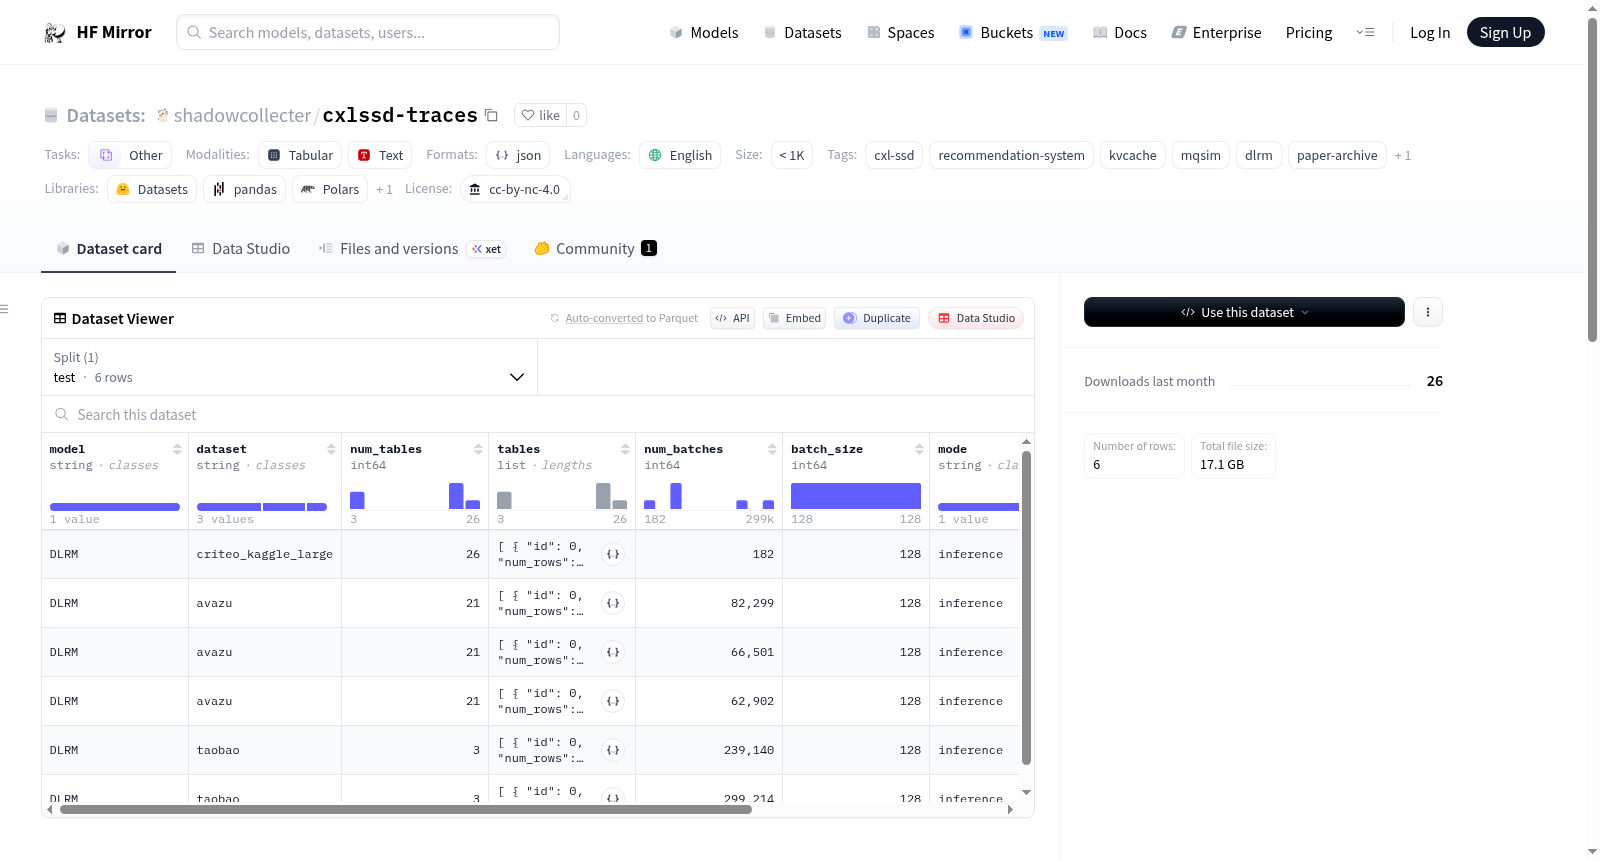Click the search magnifier icon in Search this dataset
Viewport: 1600px width, 861px height.
[x=62, y=414]
